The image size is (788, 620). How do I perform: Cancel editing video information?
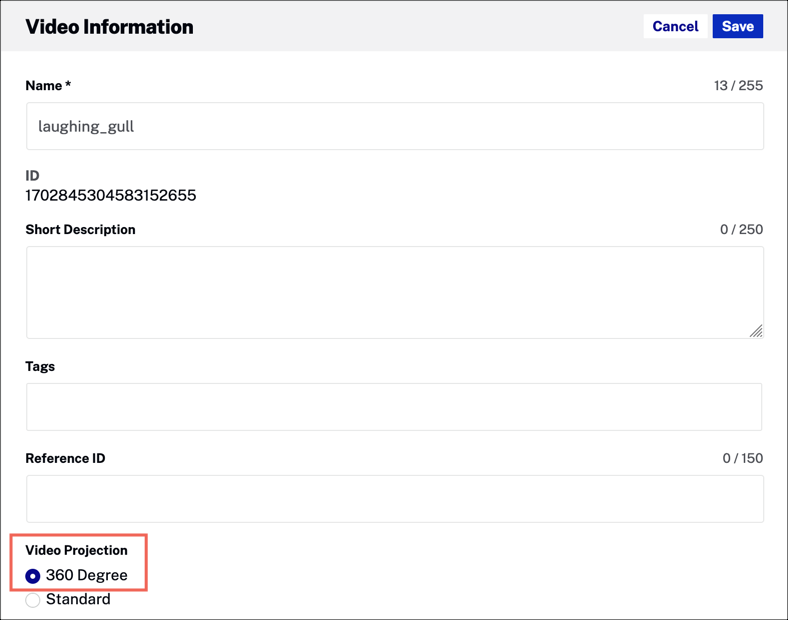pyautogui.click(x=675, y=27)
